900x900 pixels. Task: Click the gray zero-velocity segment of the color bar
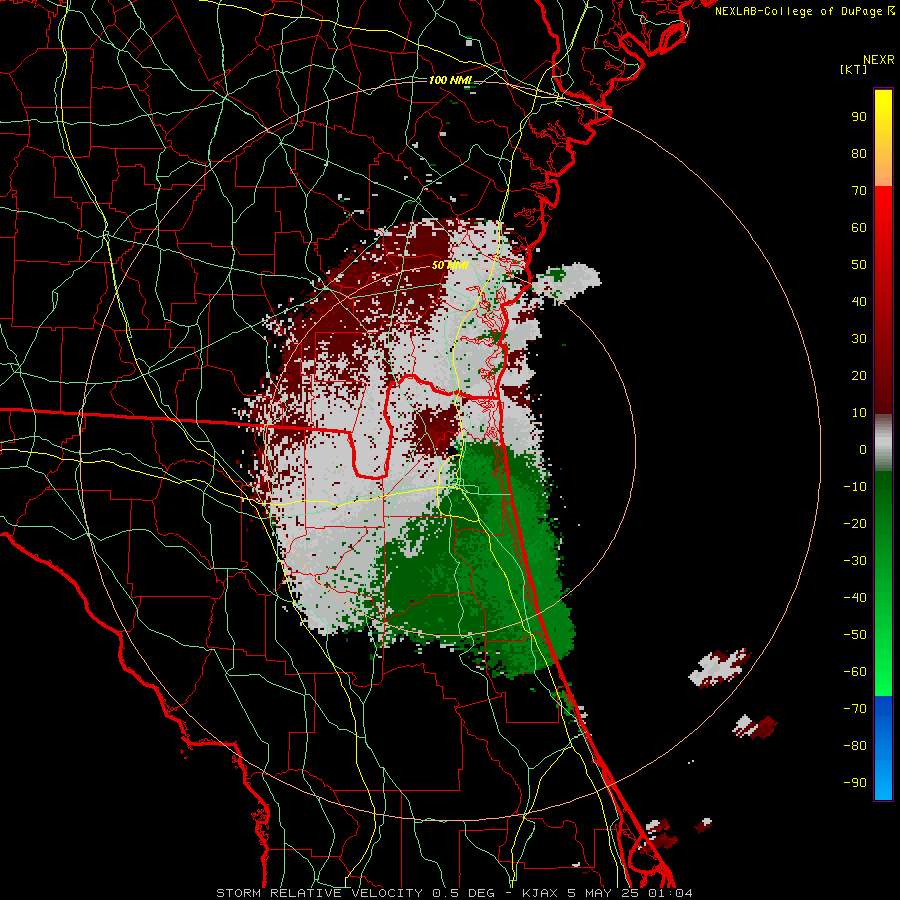883,442
